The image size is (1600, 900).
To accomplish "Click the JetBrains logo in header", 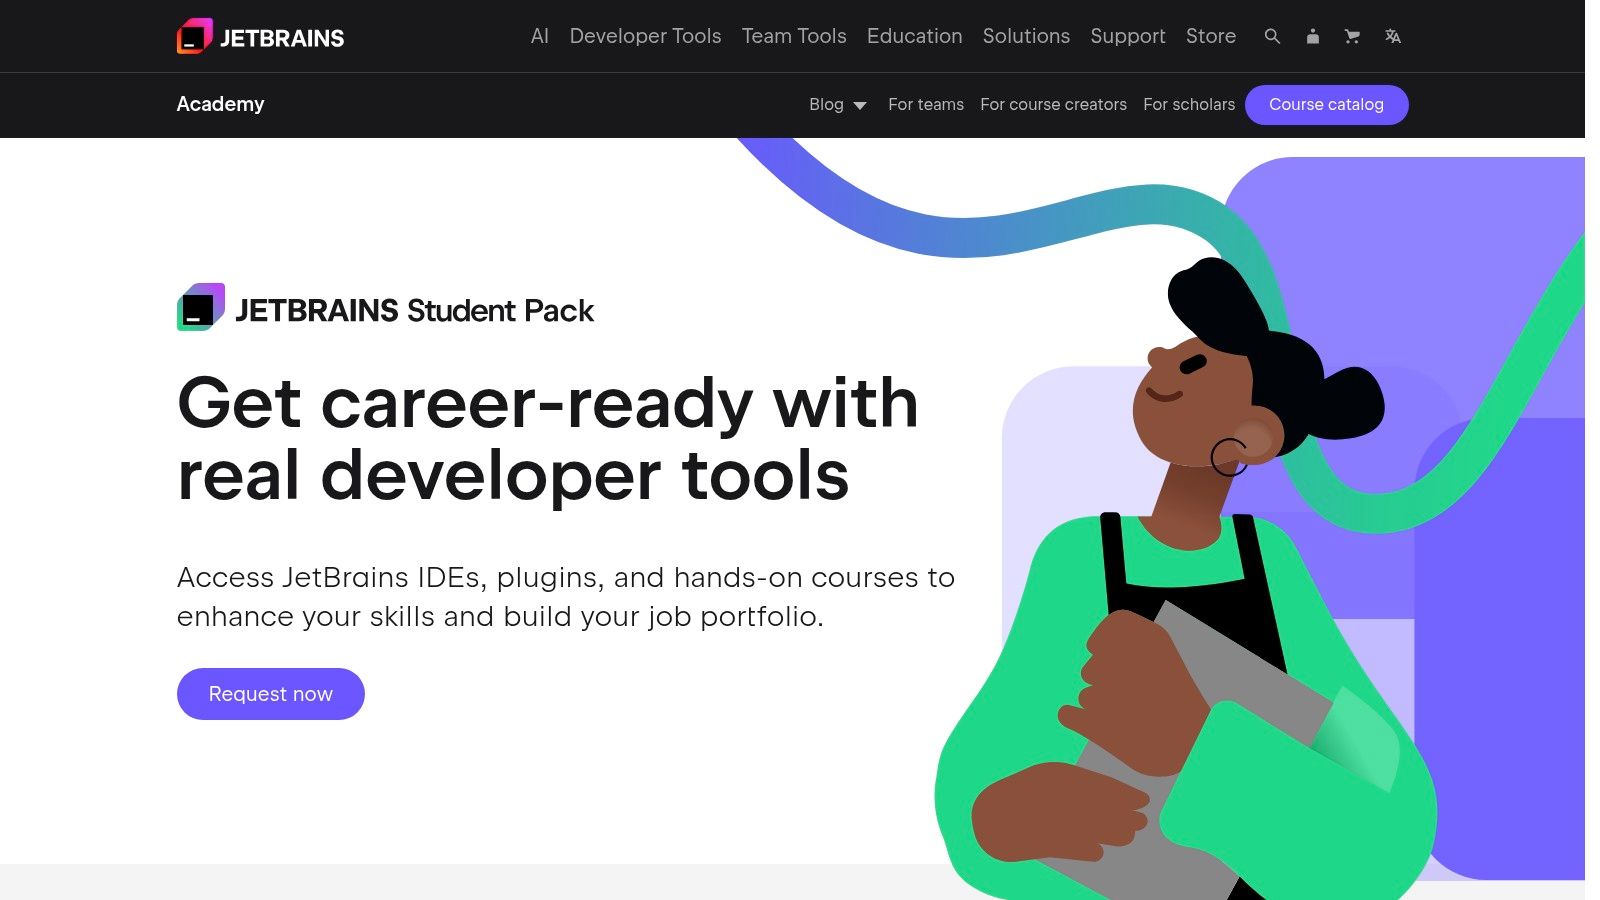I will click(261, 37).
